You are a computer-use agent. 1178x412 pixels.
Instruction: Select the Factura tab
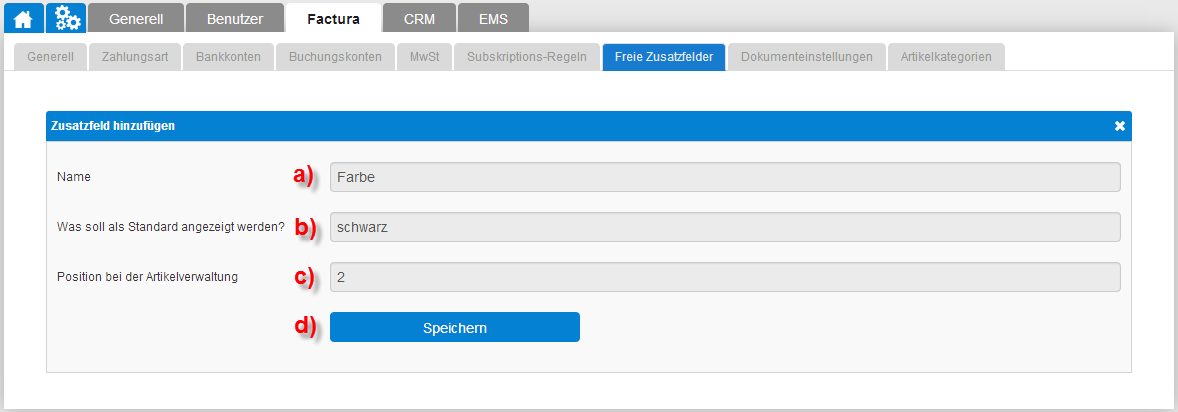(334, 19)
